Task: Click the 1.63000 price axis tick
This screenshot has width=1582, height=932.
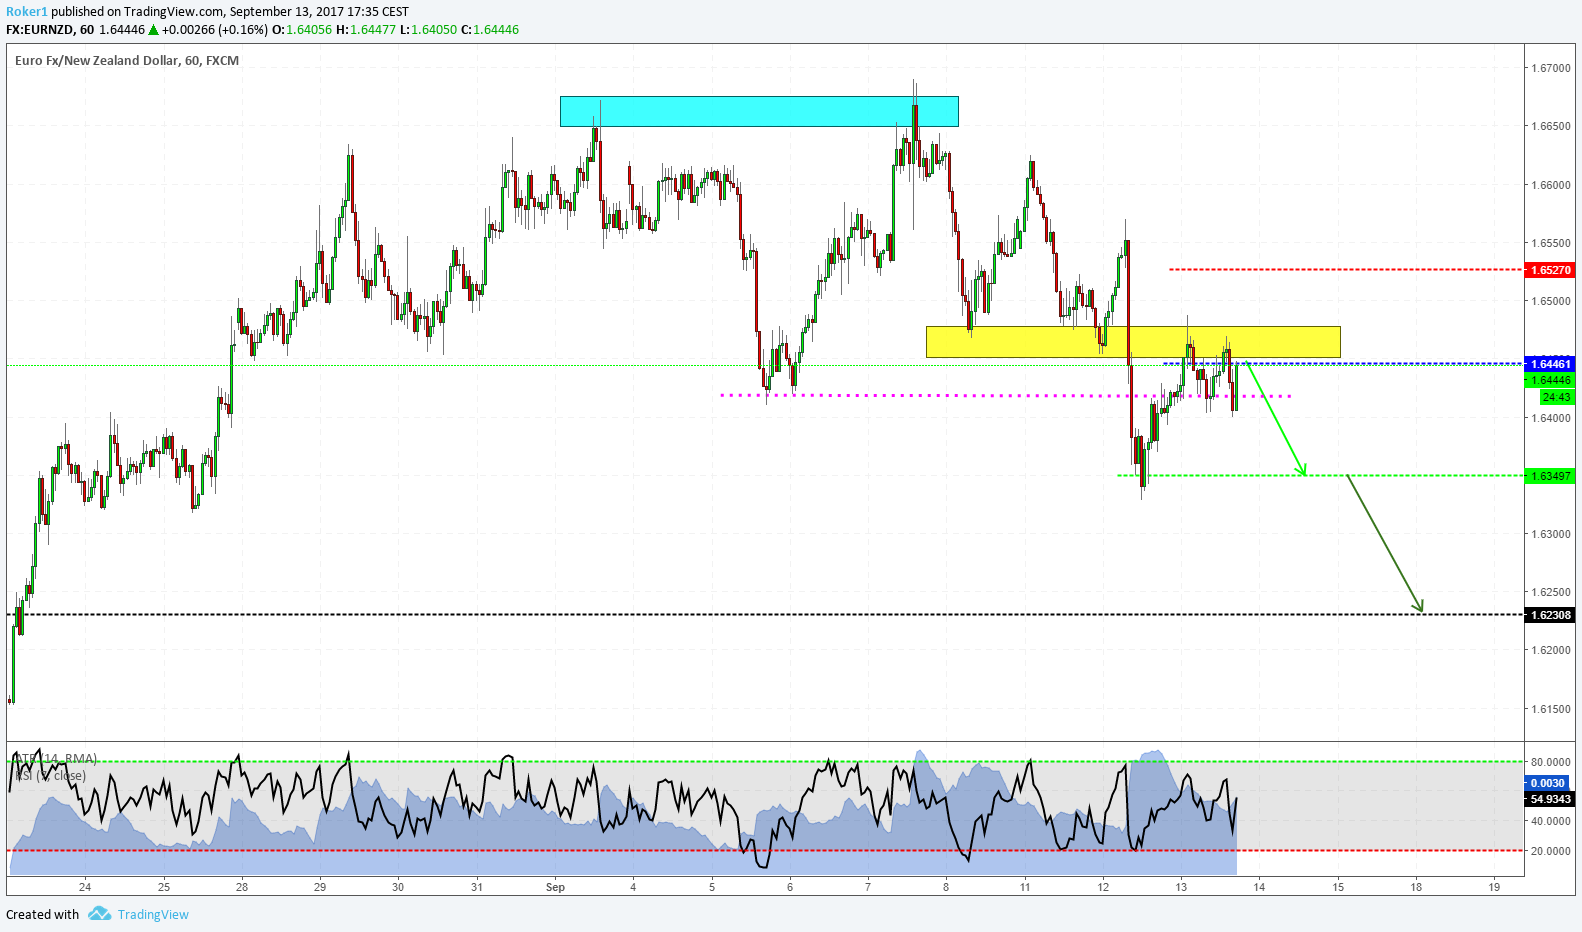Action: pos(1551,534)
